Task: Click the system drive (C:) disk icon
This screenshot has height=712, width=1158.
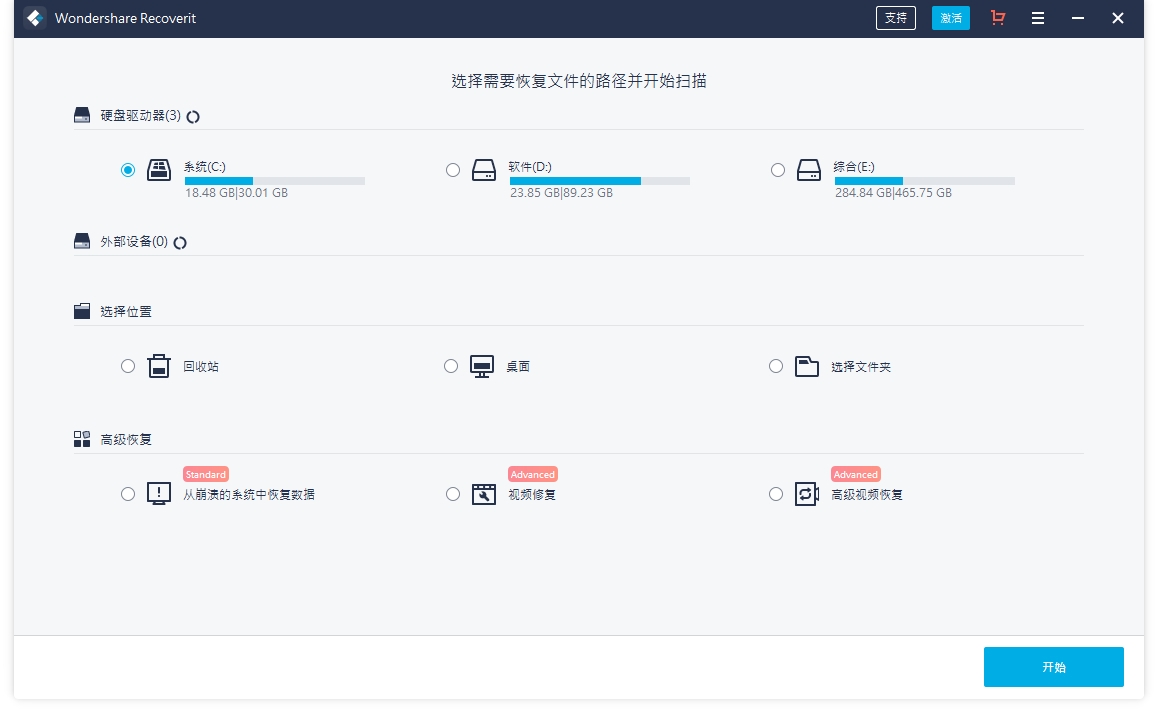Action: [x=158, y=170]
